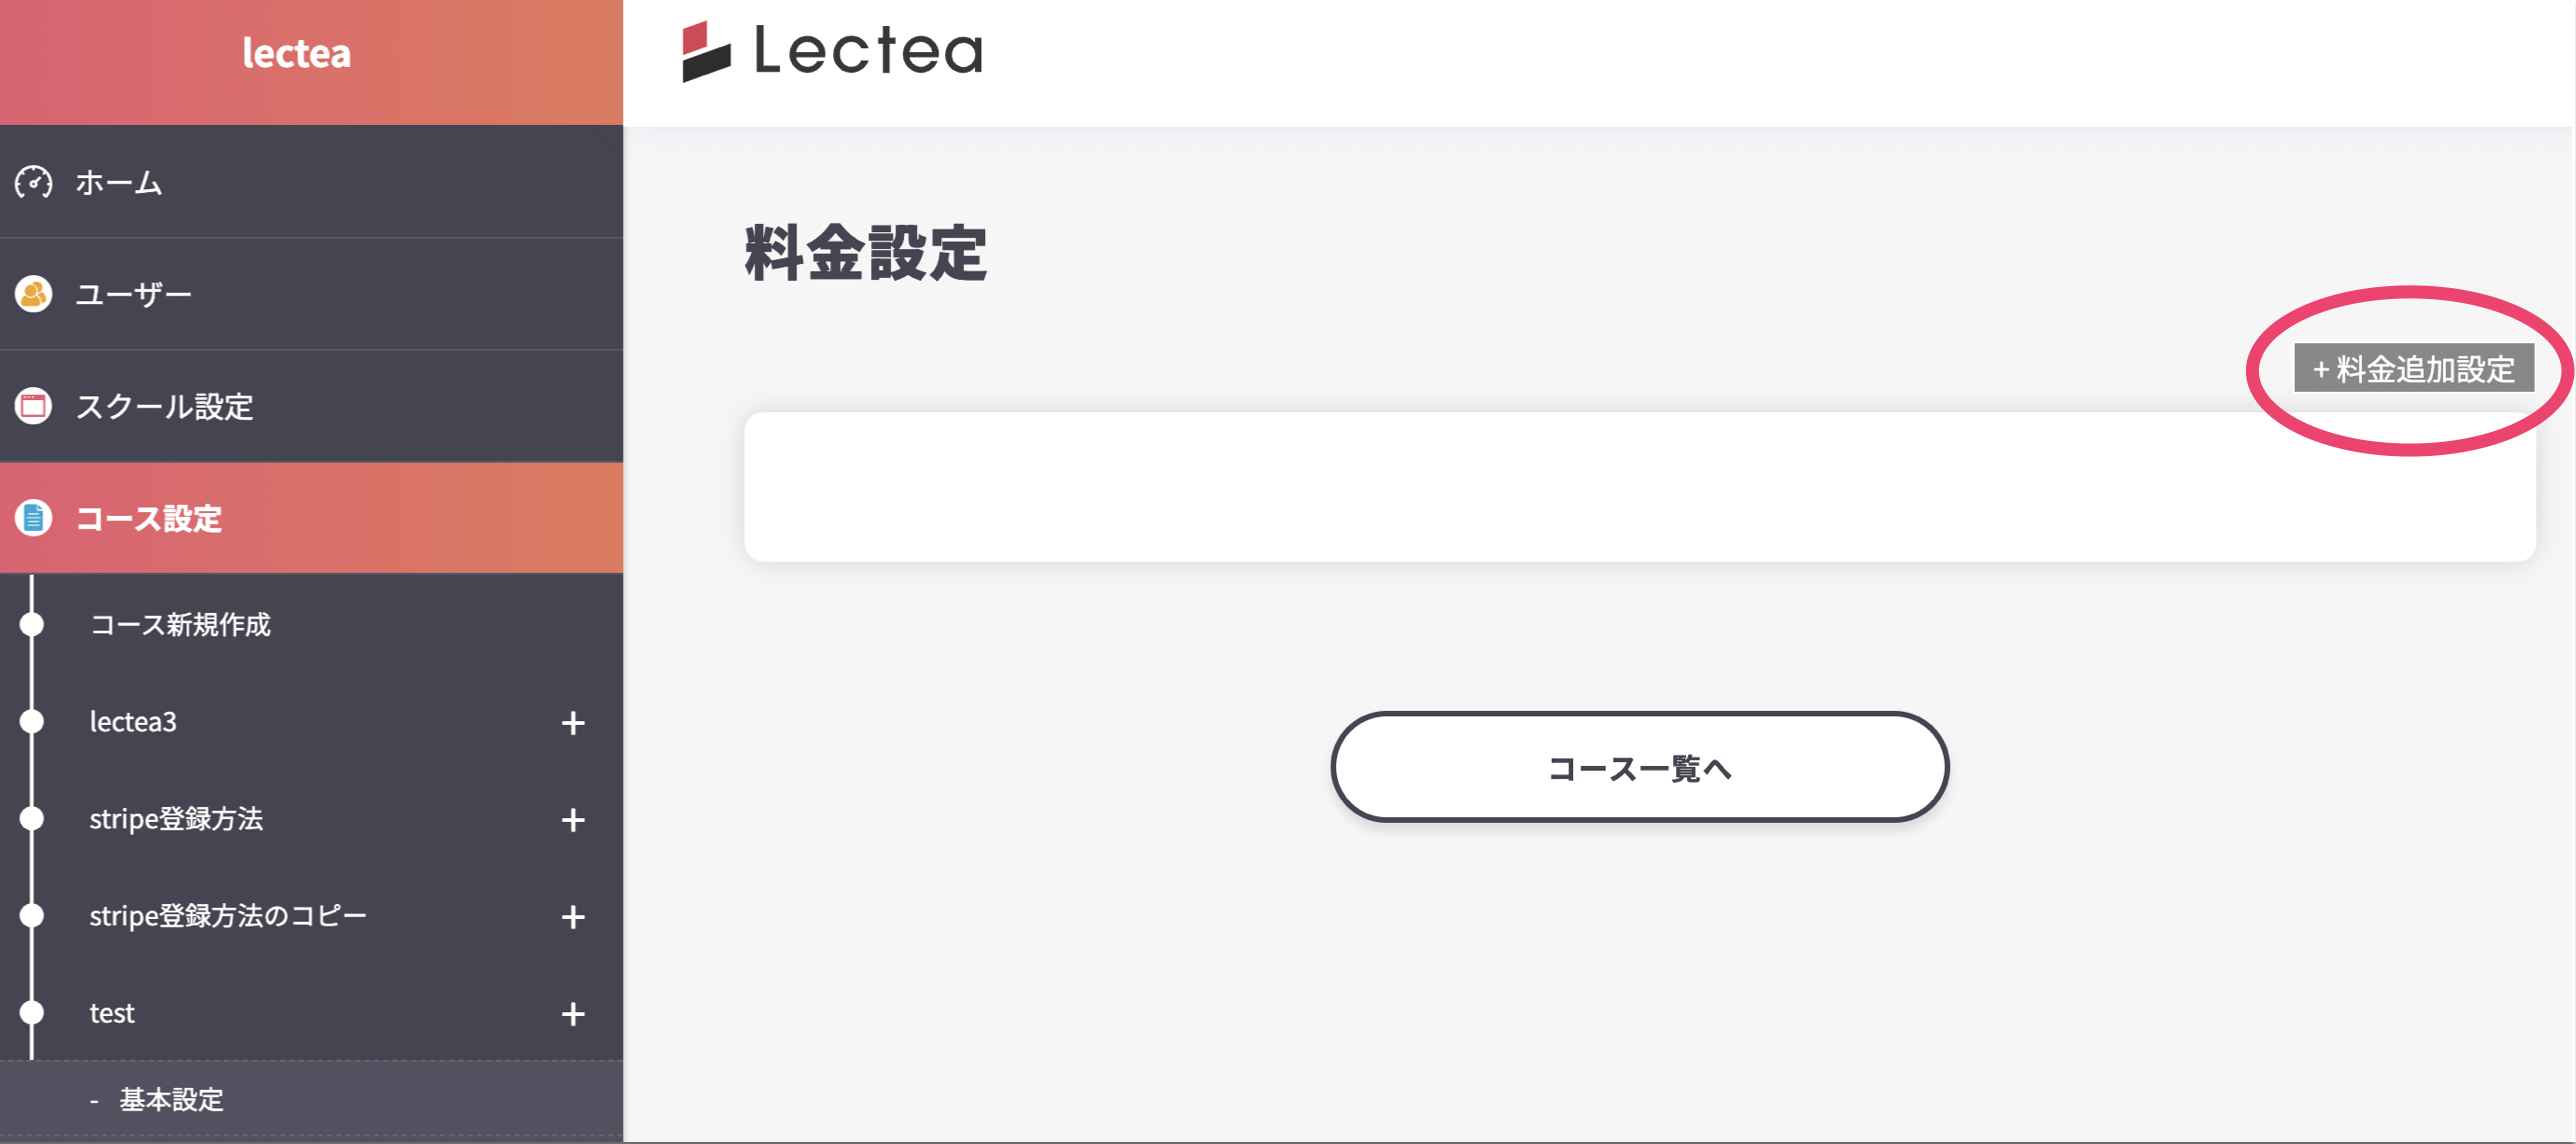
Task: Open the コース設定 sidebar section
Action: click(150, 518)
